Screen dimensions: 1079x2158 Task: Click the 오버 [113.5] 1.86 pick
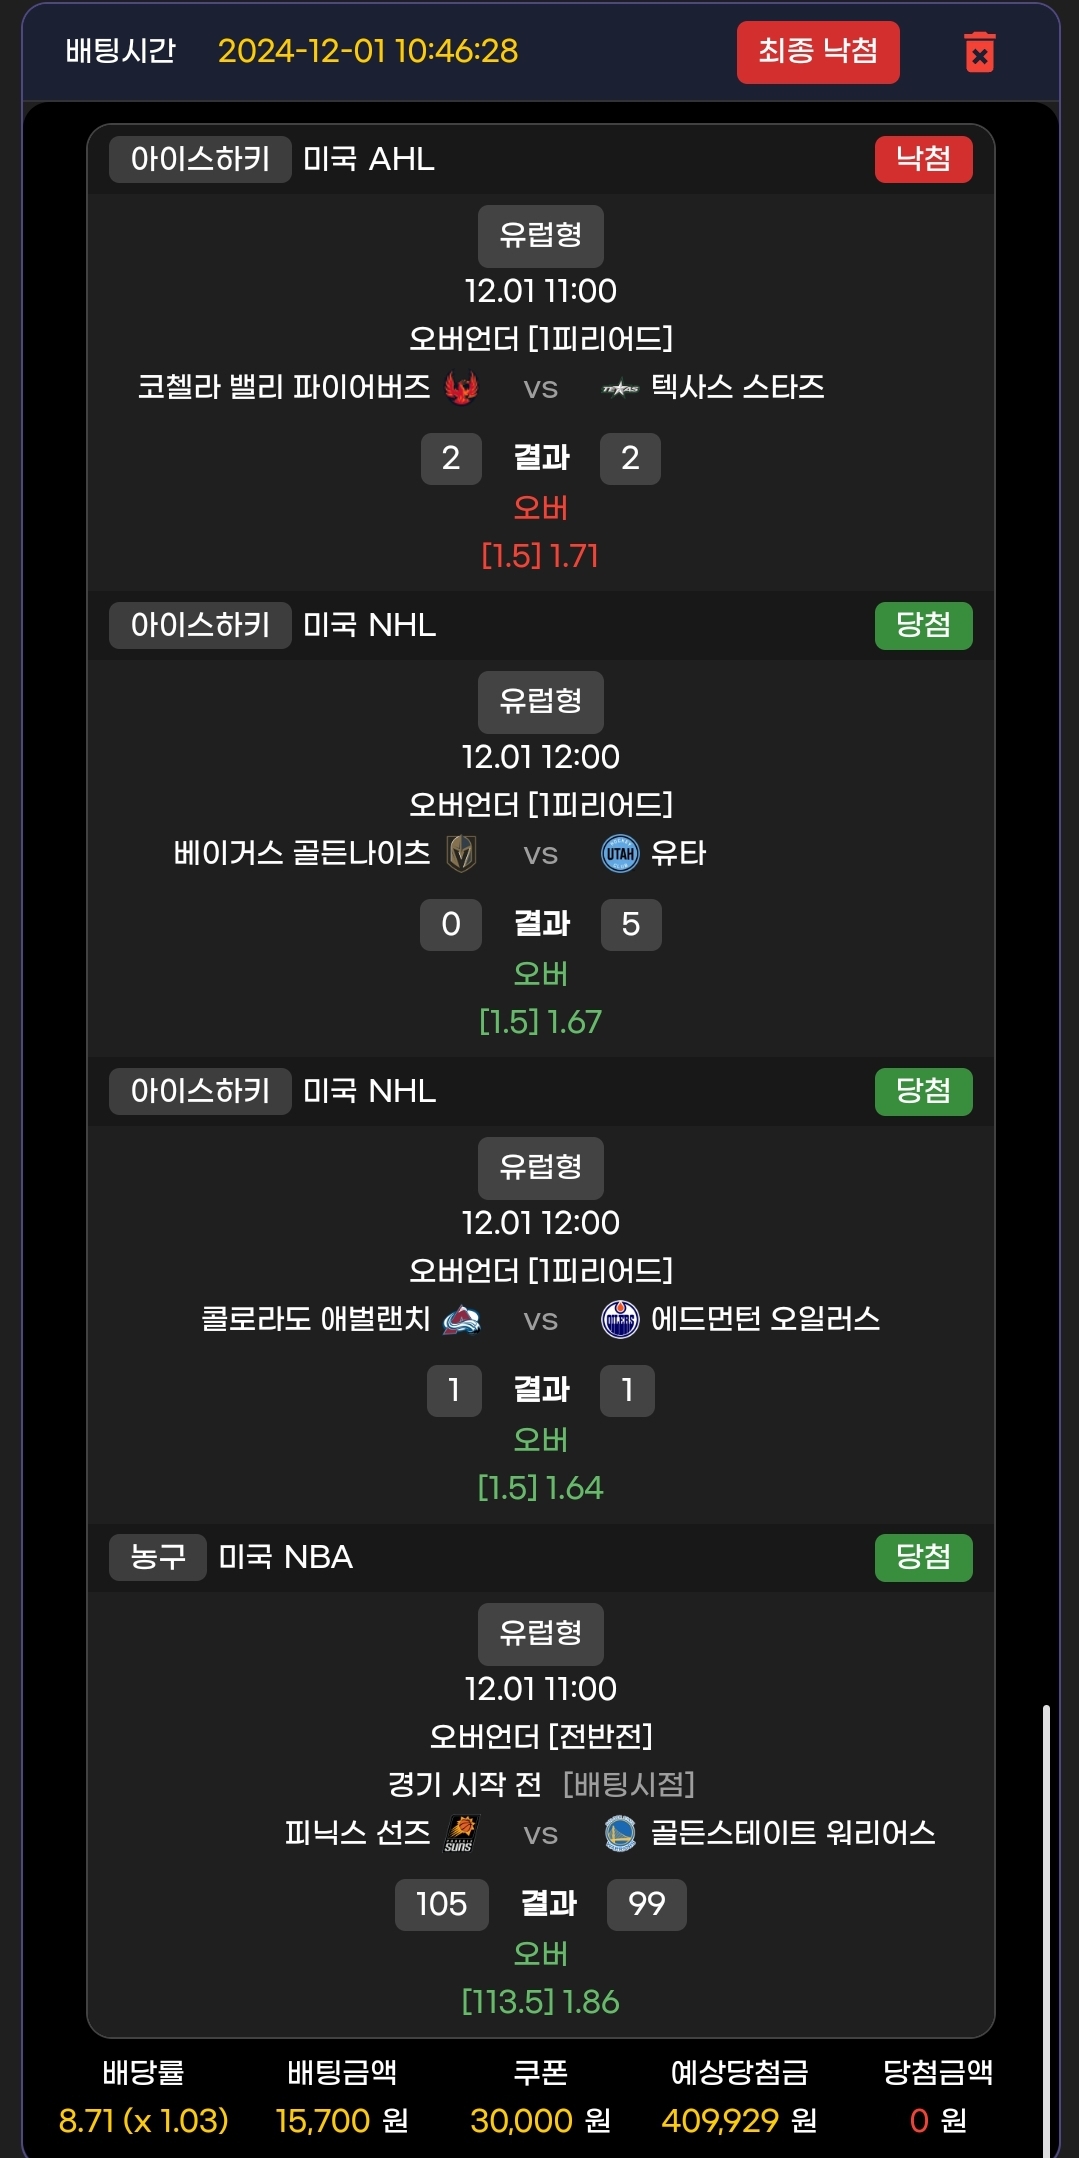pyautogui.click(x=540, y=1978)
